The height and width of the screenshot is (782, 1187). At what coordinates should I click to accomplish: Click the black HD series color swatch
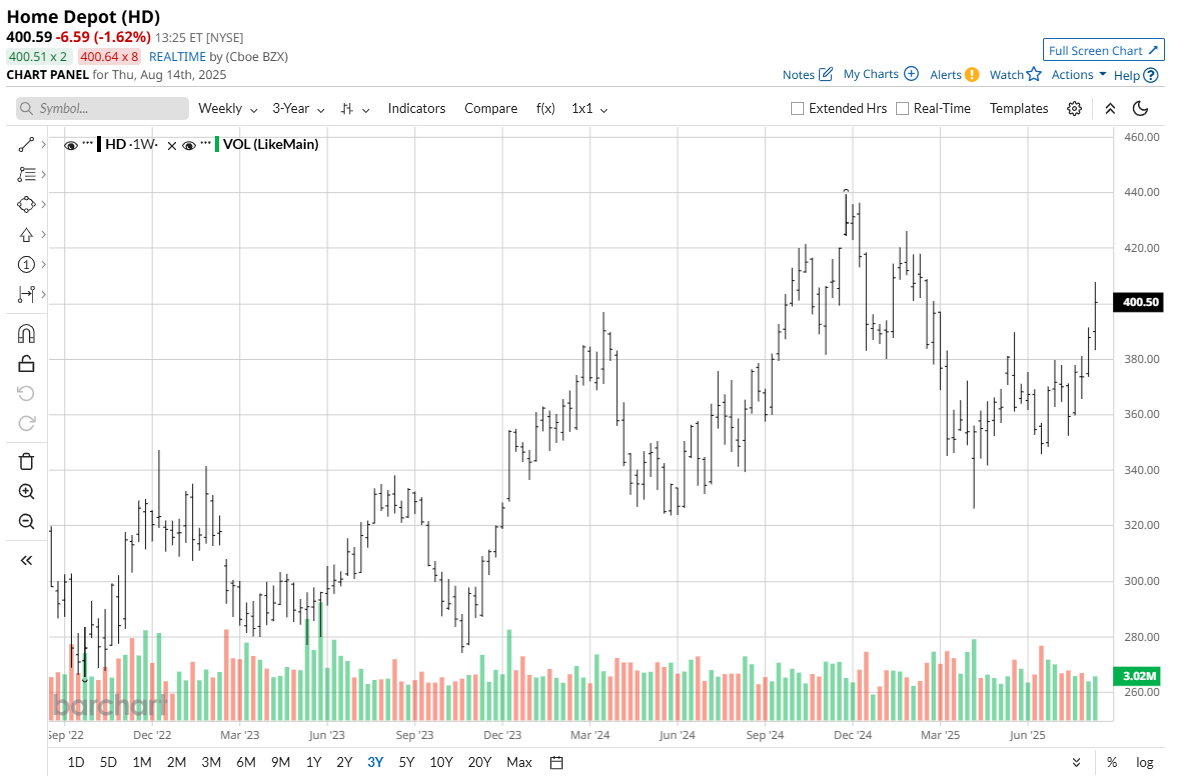click(x=99, y=144)
